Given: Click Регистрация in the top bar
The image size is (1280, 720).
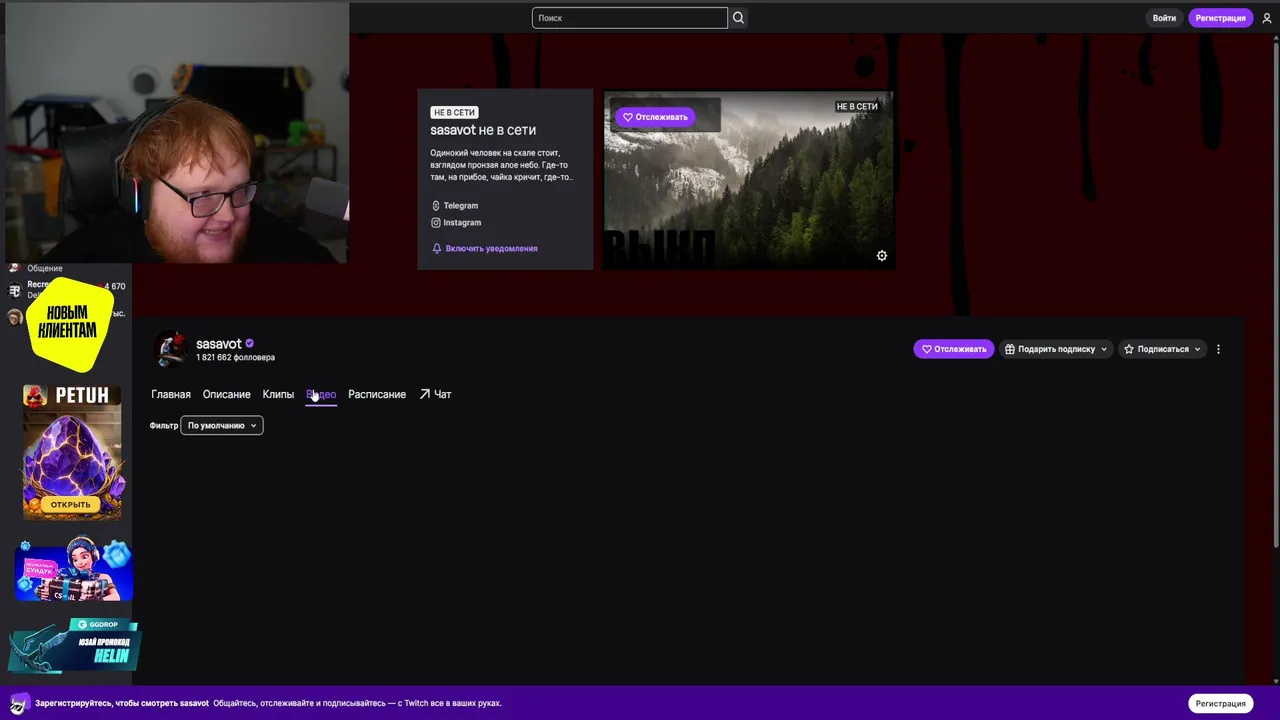Looking at the screenshot, I should (x=1220, y=18).
